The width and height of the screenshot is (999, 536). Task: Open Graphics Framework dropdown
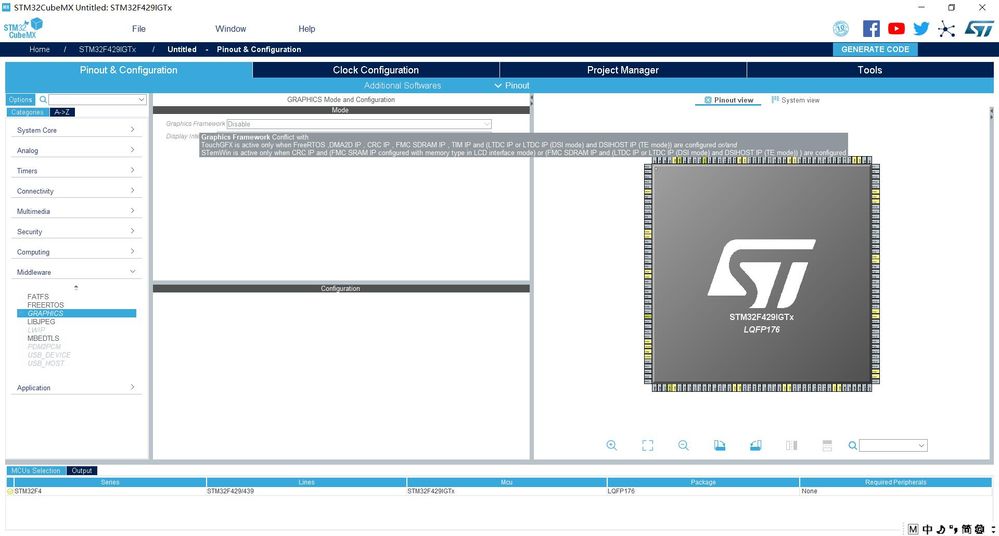tap(359, 124)
